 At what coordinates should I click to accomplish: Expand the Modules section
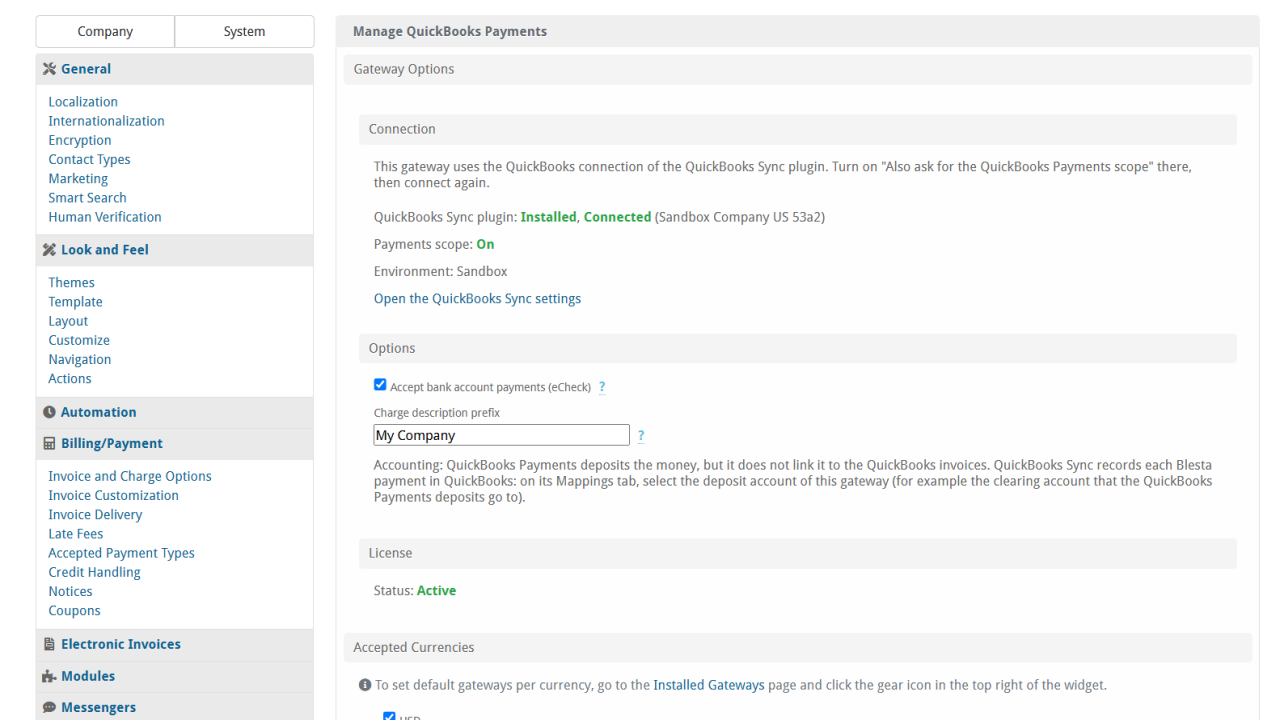coord(175,676)
